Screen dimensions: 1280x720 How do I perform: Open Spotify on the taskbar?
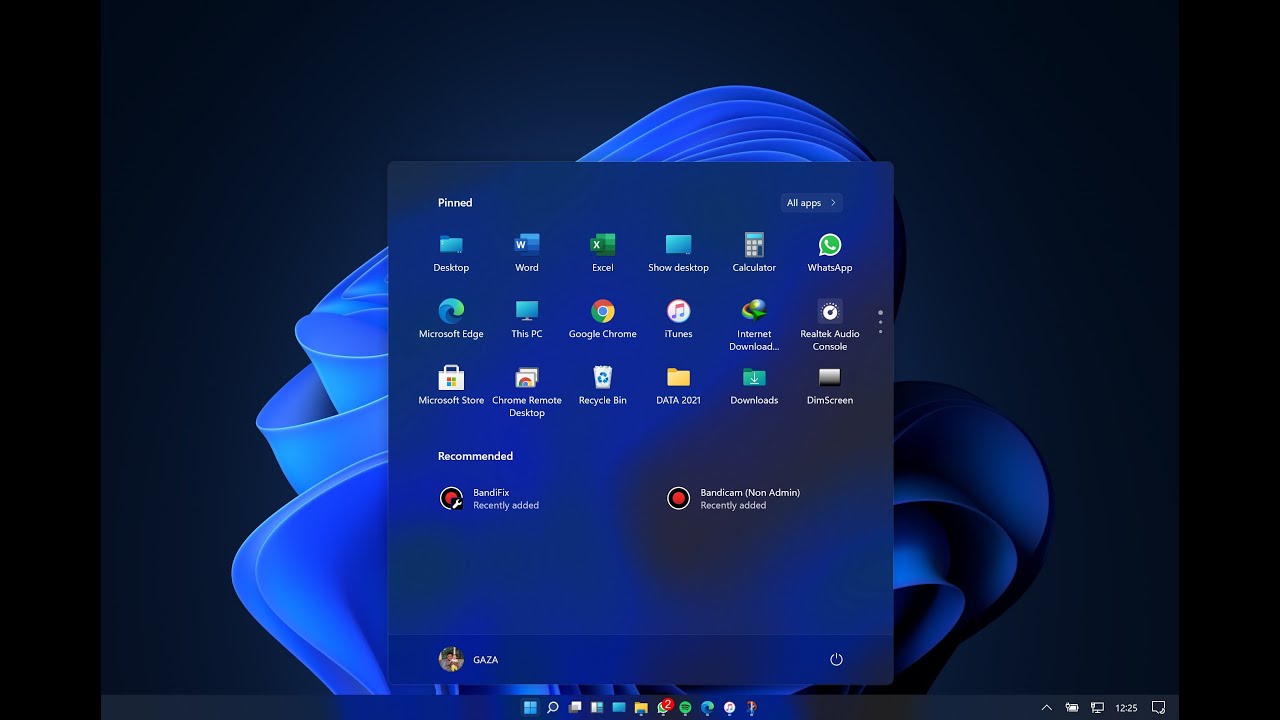pyautogui.click(x=685, y=707)
